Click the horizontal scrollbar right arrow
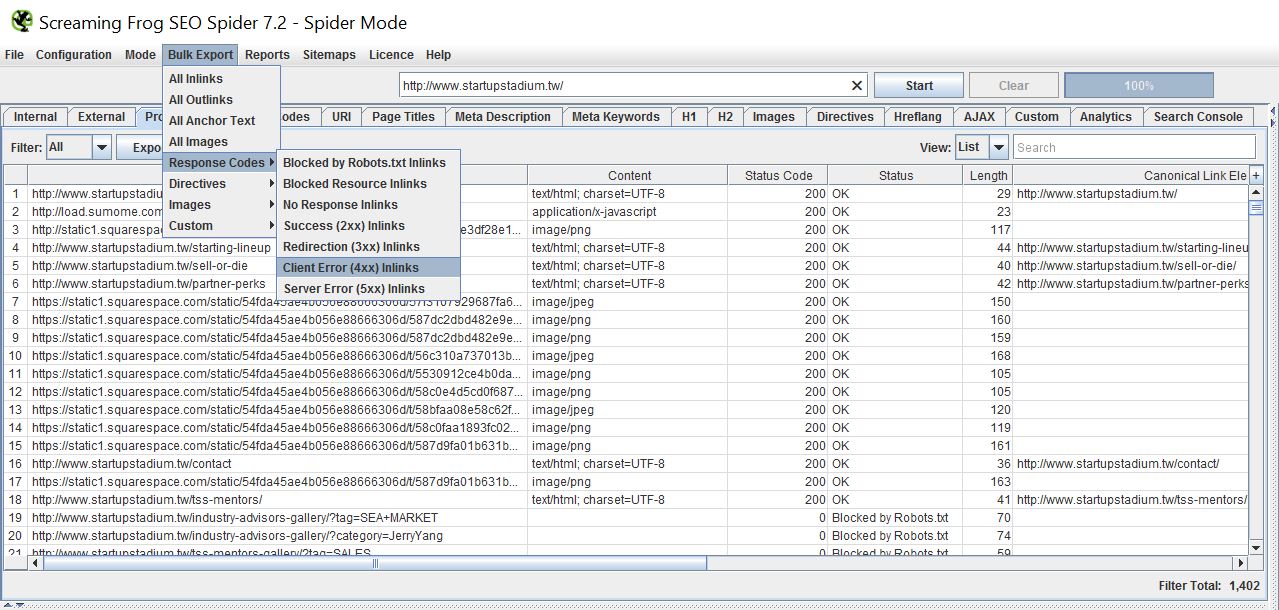This screenshot has height=610, width=1279. (1241, 563)
